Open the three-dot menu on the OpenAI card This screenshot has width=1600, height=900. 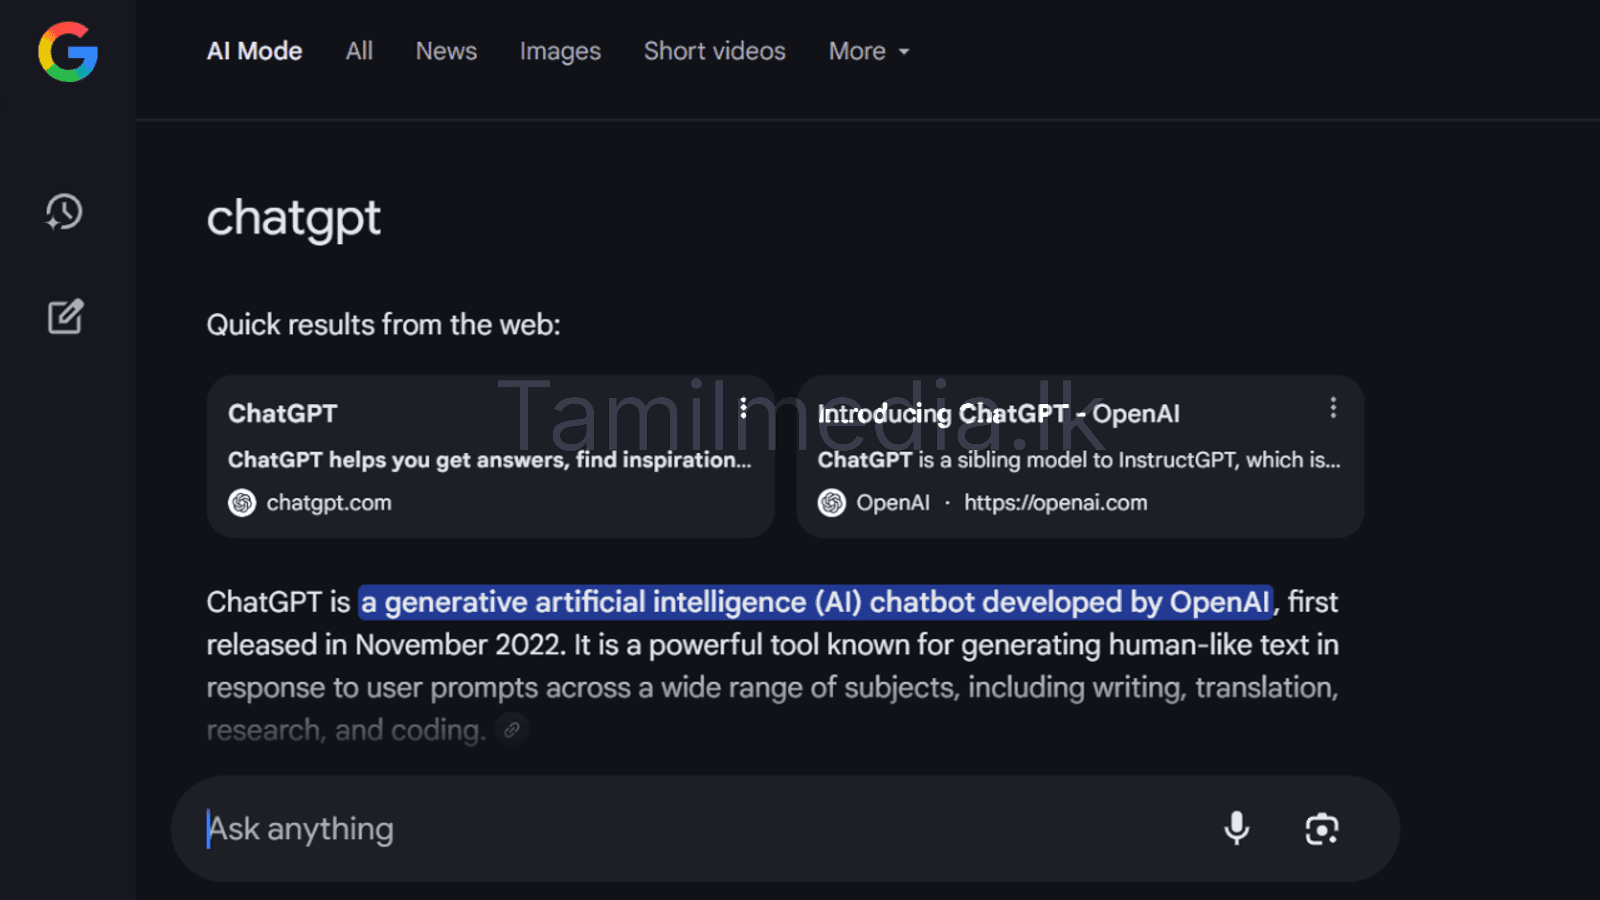click(1333, 408)
